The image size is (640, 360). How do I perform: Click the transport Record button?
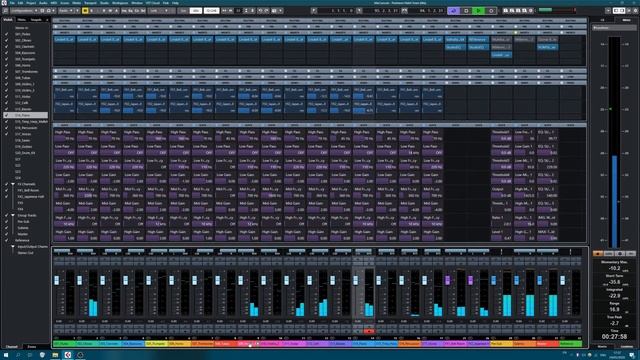coord(491,11)
